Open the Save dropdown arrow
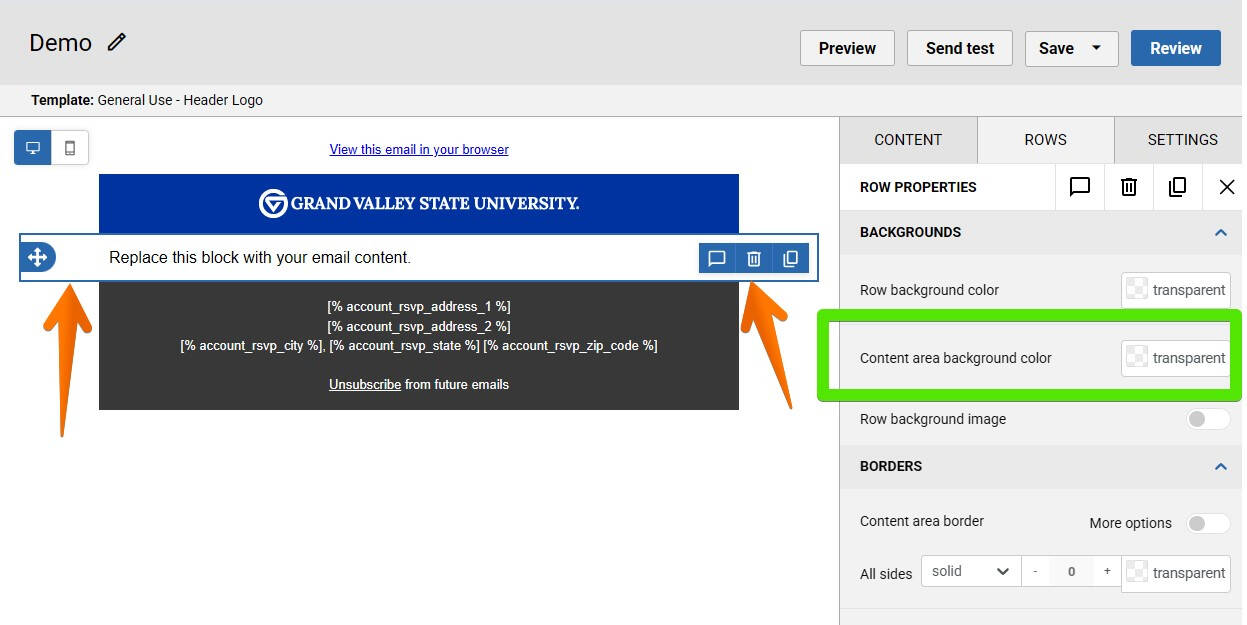This screenshot has width=1247, height=625. tap(1096, 48)
